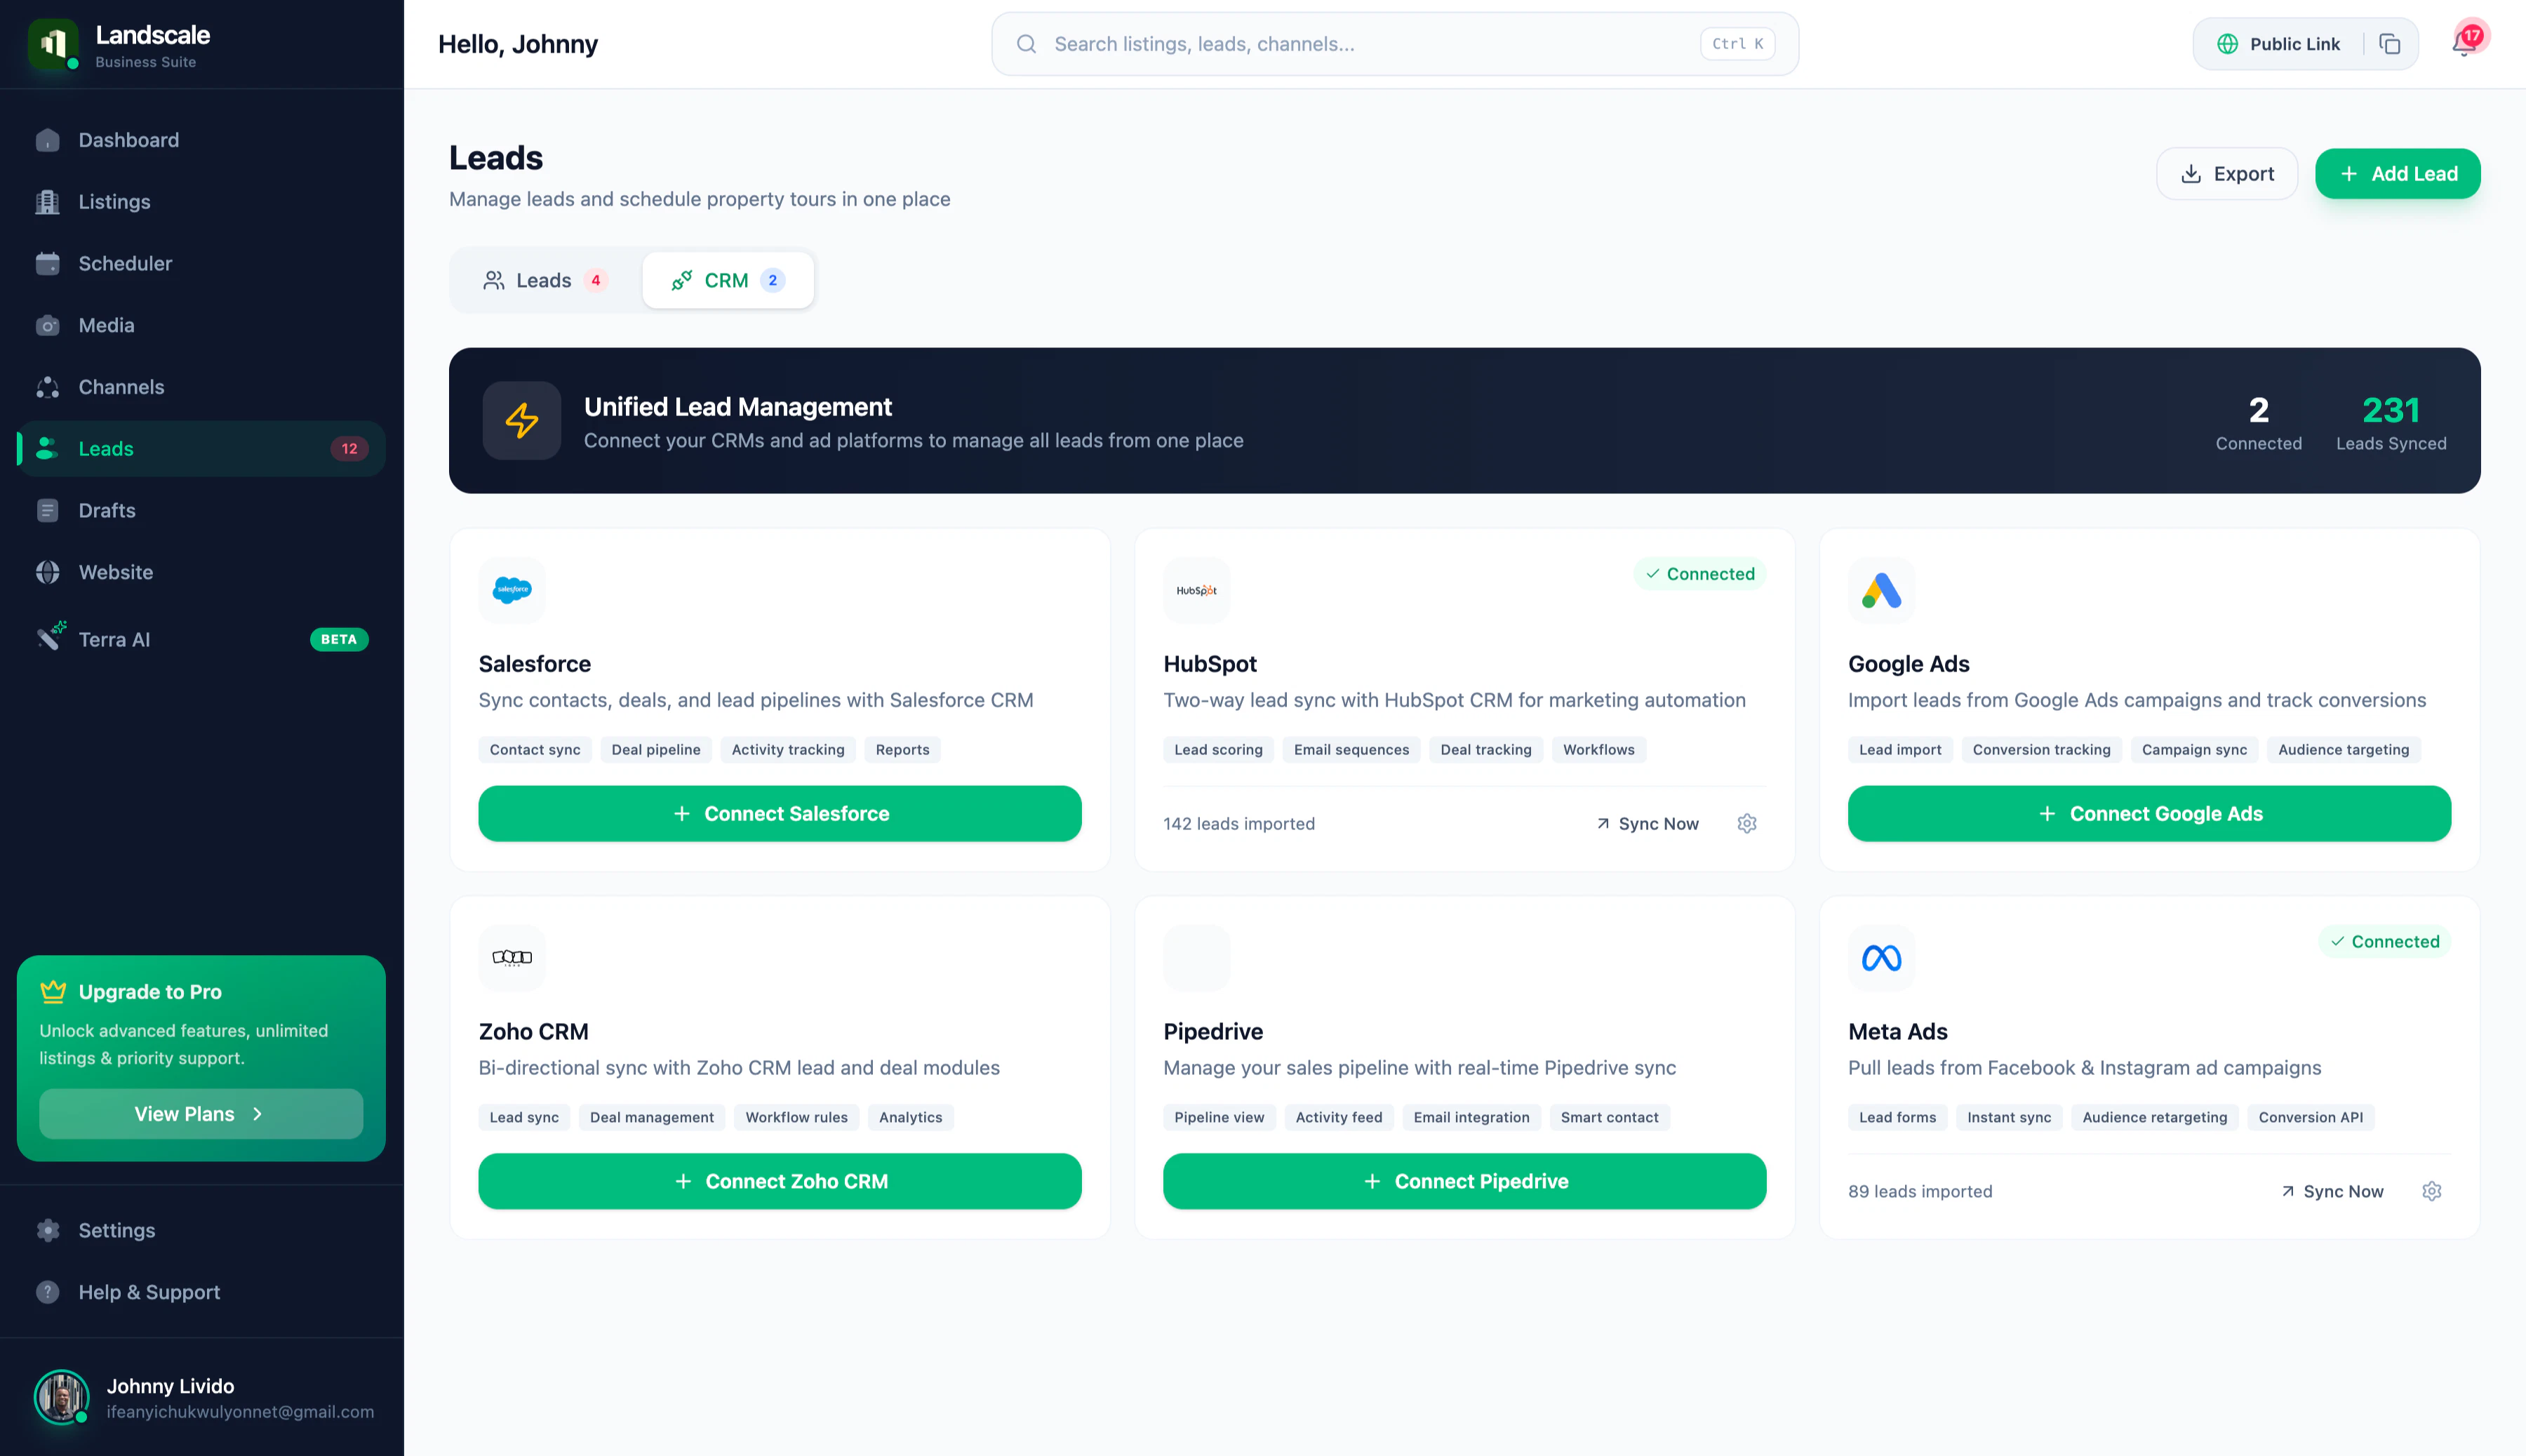Click the Google Ads logo icon
The height and width of the screenshot is (1456, 2526).
[1881, 590]
